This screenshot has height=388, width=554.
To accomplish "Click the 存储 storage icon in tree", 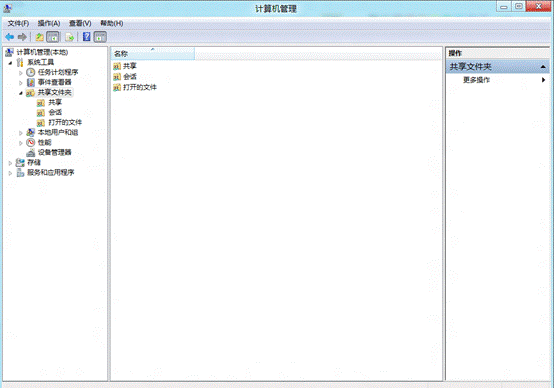I will tap(20, 163).
